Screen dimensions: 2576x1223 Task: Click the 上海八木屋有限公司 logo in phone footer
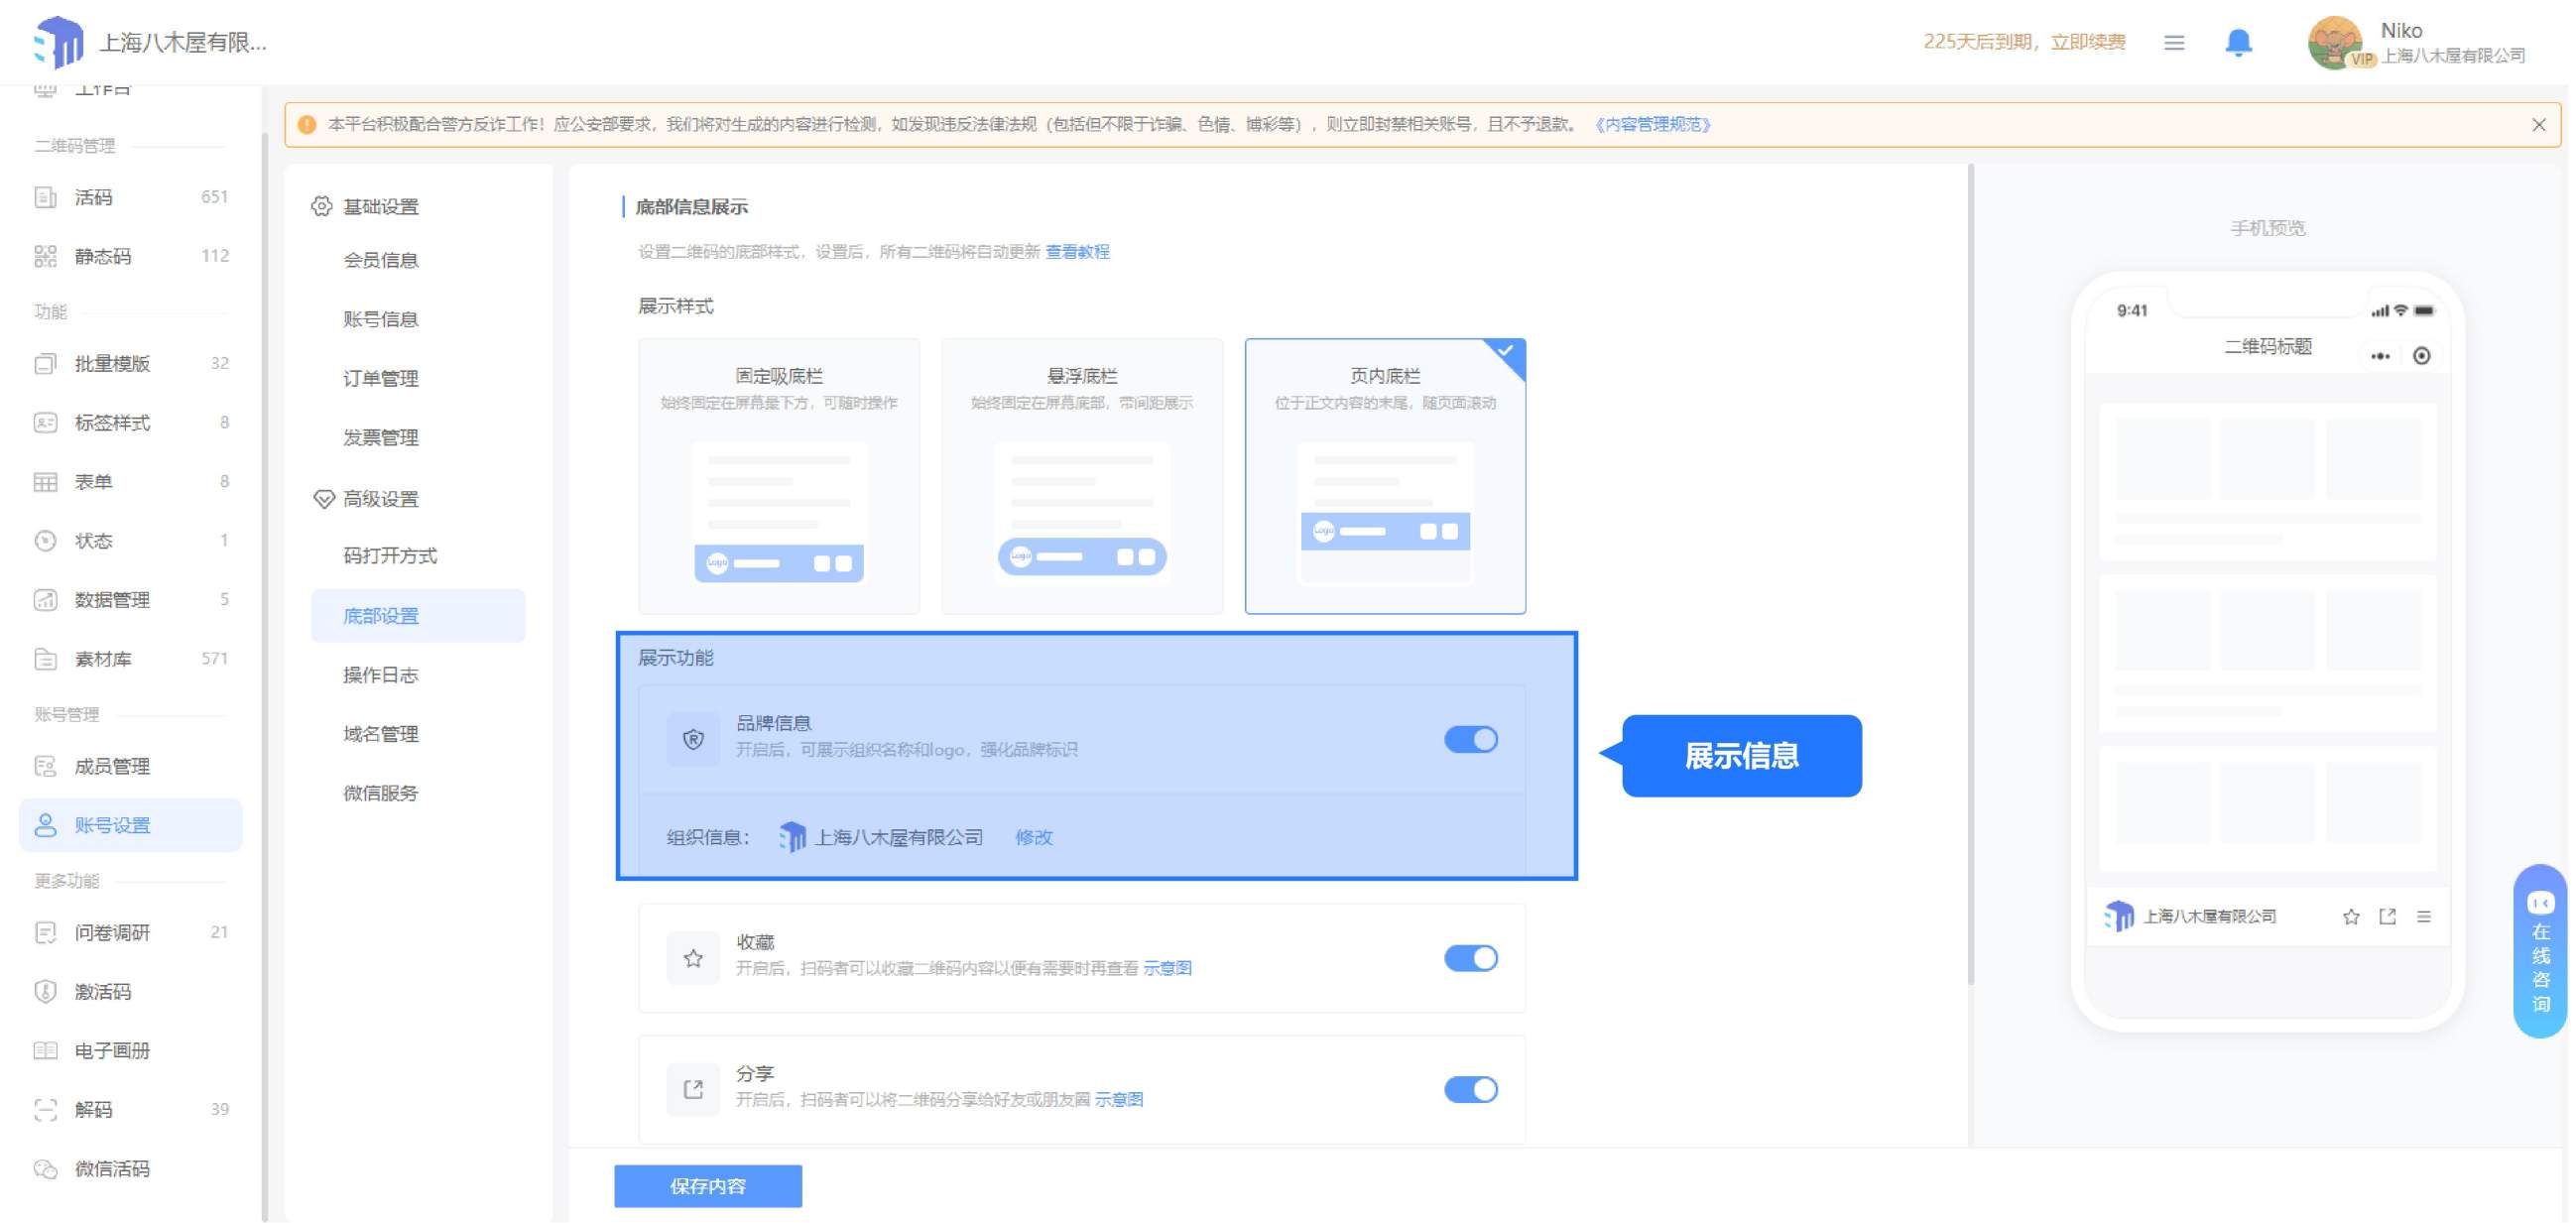coord(2118,916)
